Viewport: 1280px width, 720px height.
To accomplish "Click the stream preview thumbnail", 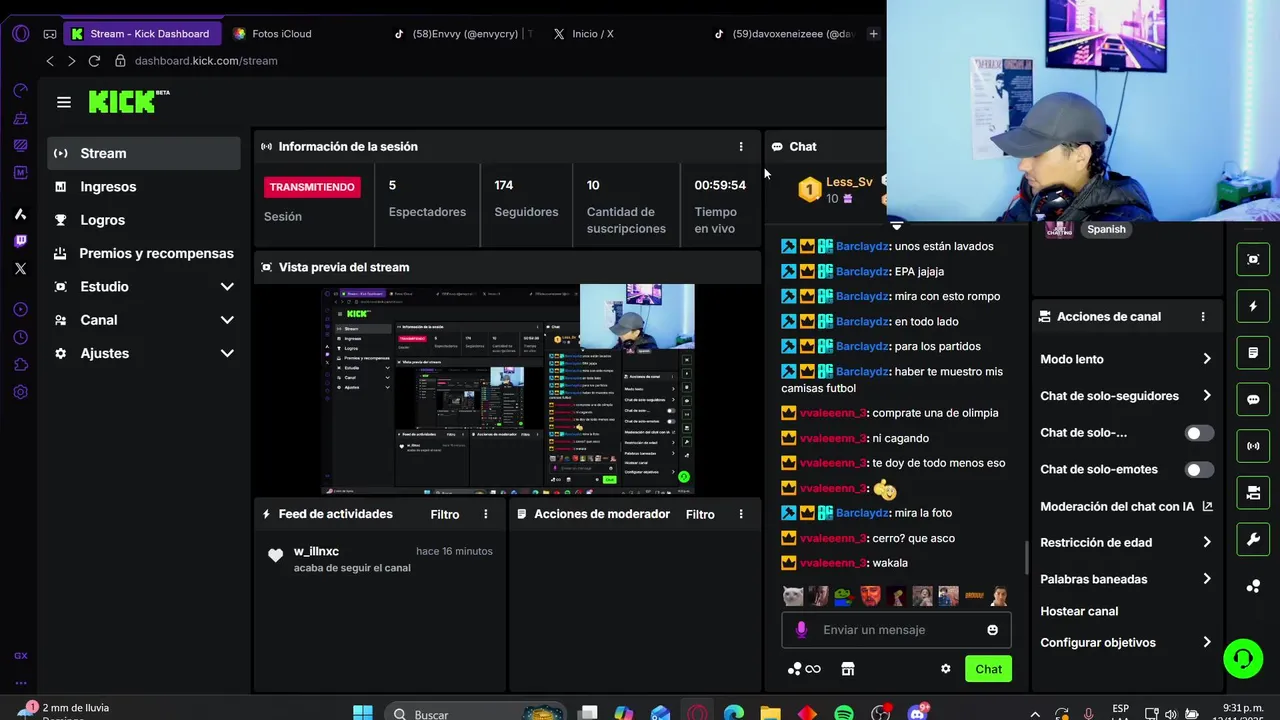I will [x=508, y=389].
